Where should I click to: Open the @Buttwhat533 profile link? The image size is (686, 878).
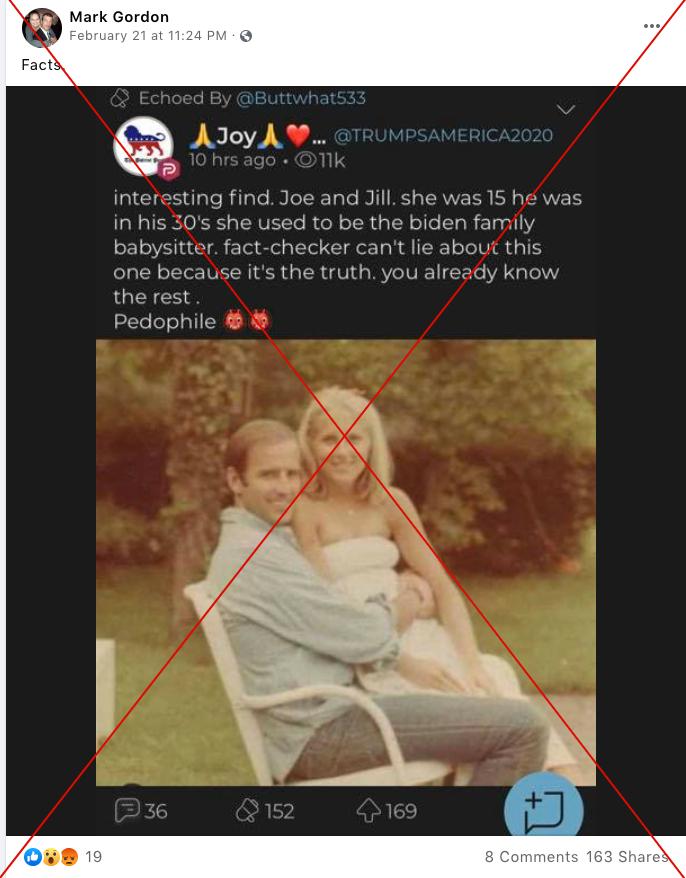[301, 98]
